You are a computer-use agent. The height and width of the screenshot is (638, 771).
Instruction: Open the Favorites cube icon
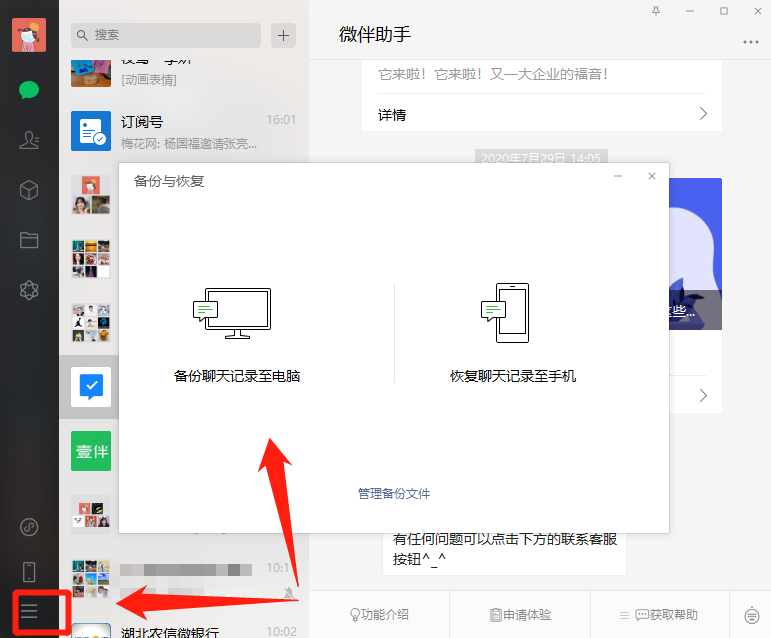coord(29,190)
